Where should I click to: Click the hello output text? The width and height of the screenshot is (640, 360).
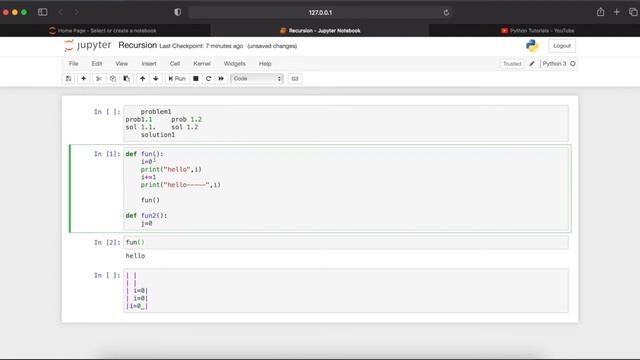coord(135,256)
